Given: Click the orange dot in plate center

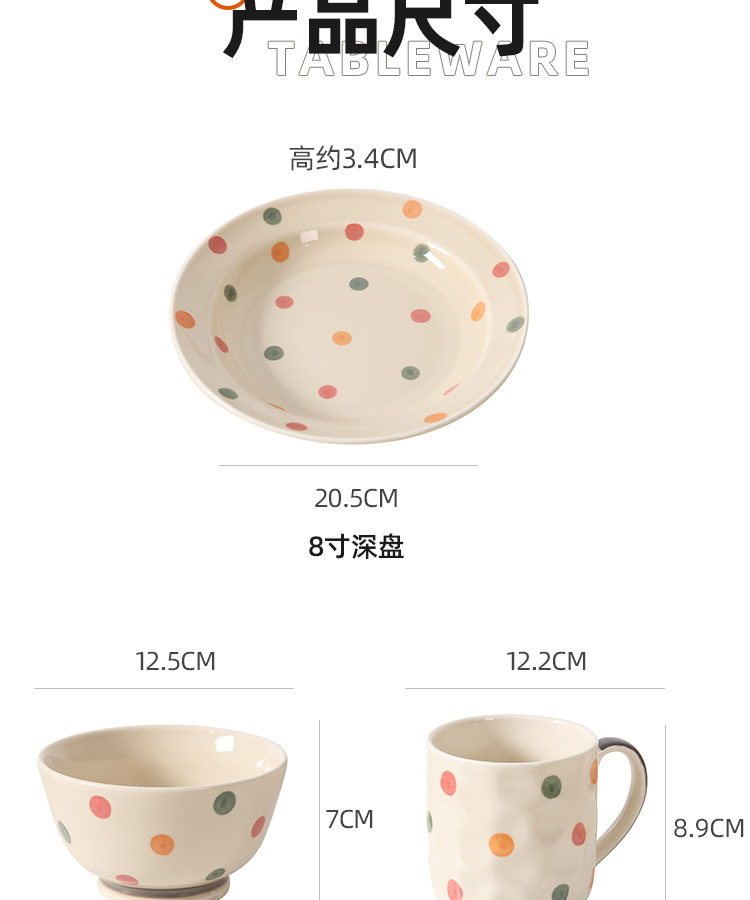Looking at the screenshot, I should click(342, 338).
